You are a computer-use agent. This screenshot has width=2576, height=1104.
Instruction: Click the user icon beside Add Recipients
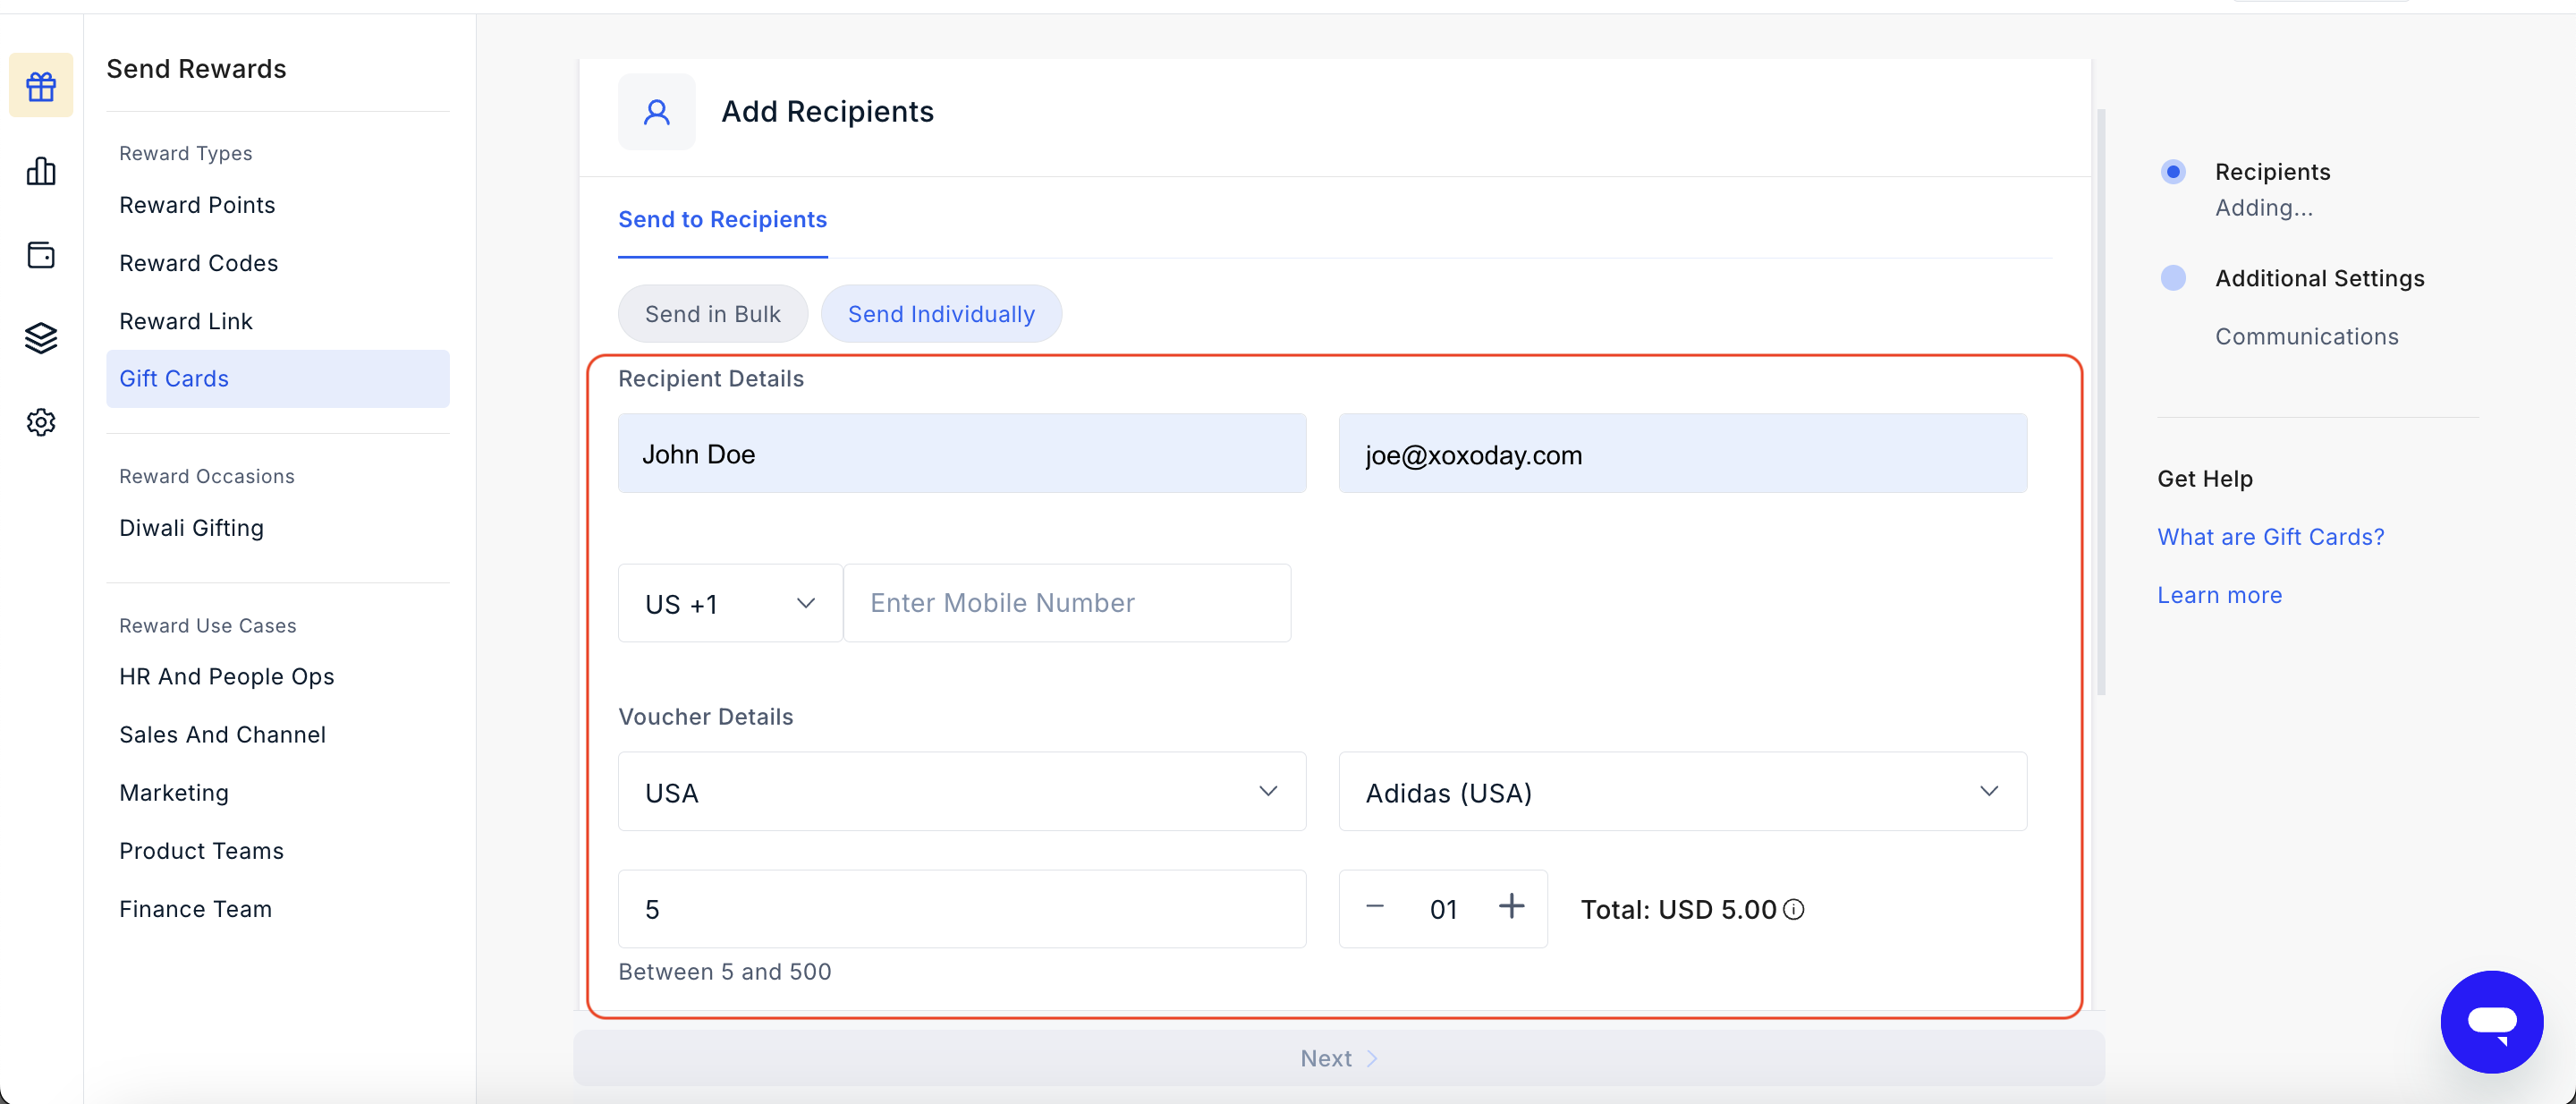656,112
